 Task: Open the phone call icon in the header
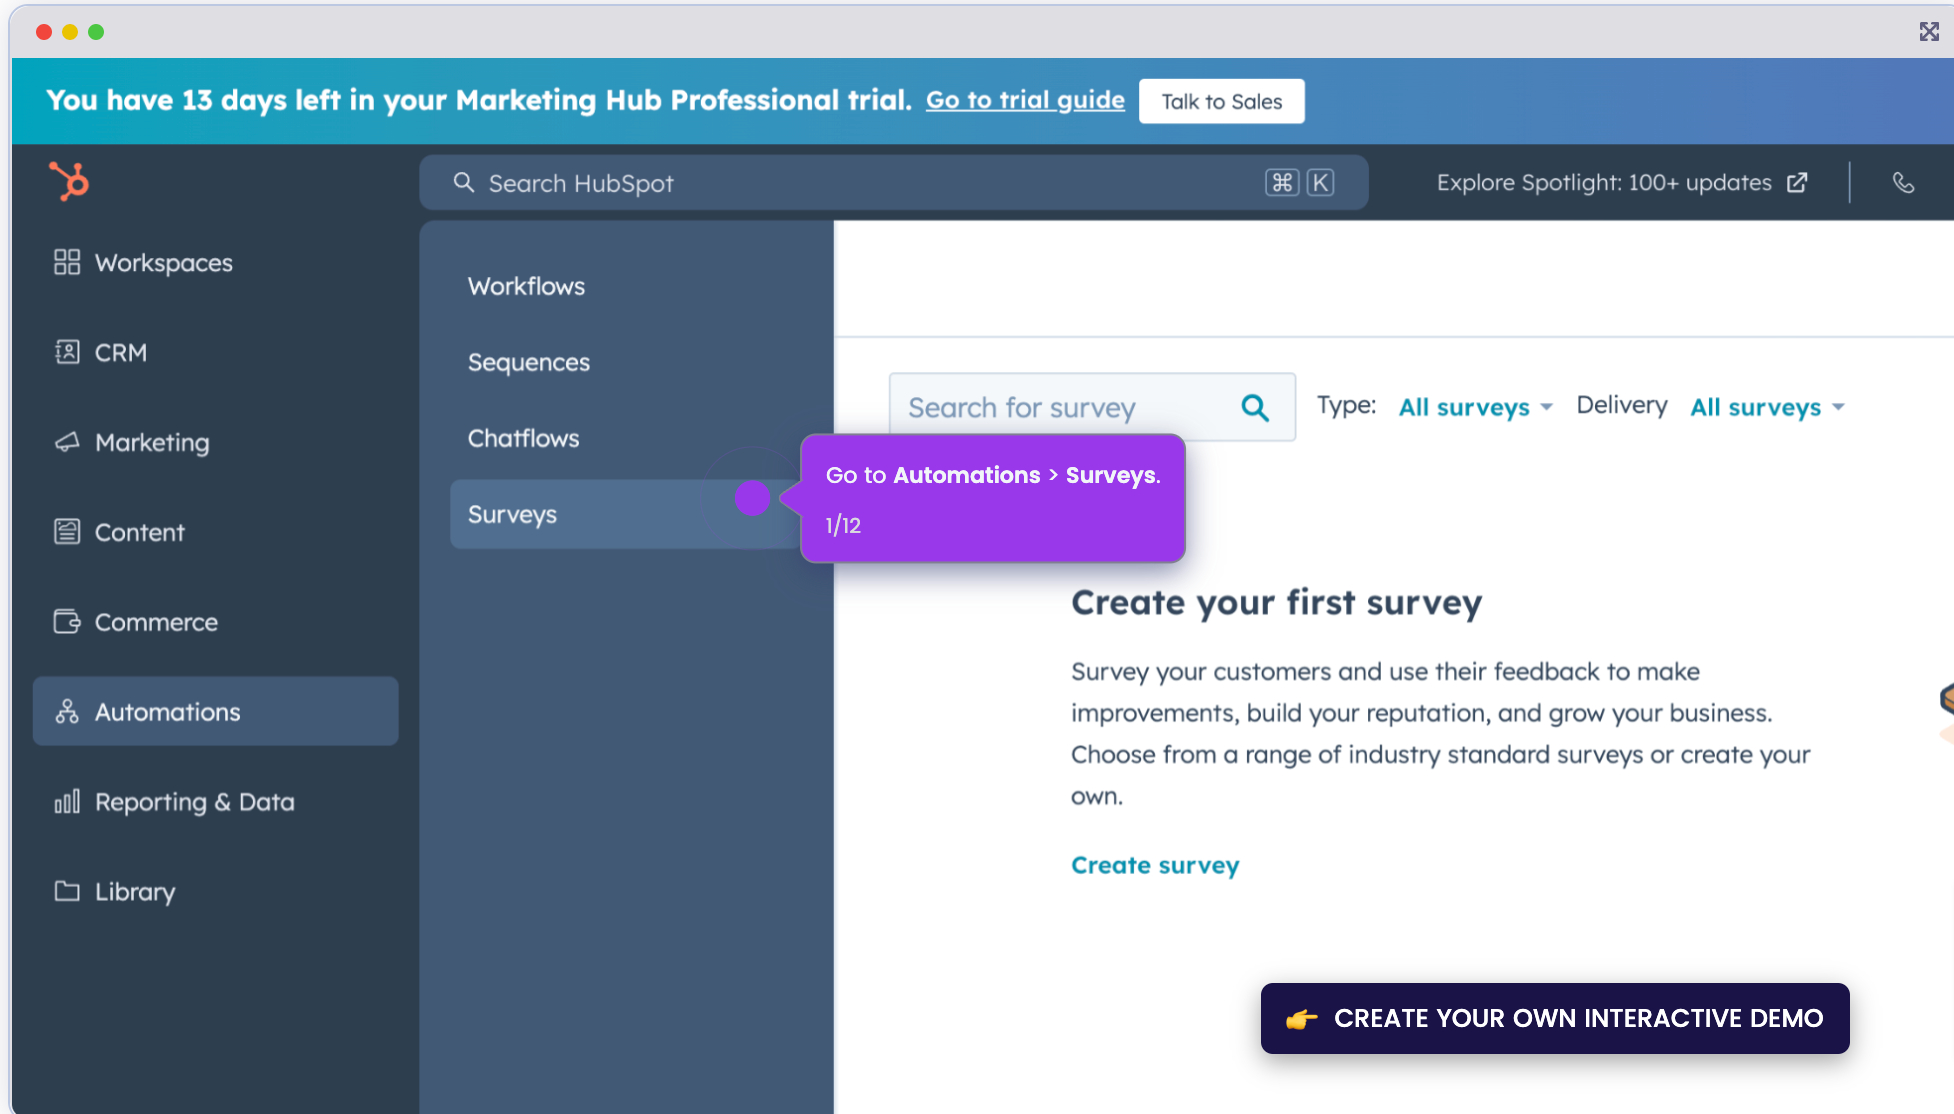click(1903, 183)
